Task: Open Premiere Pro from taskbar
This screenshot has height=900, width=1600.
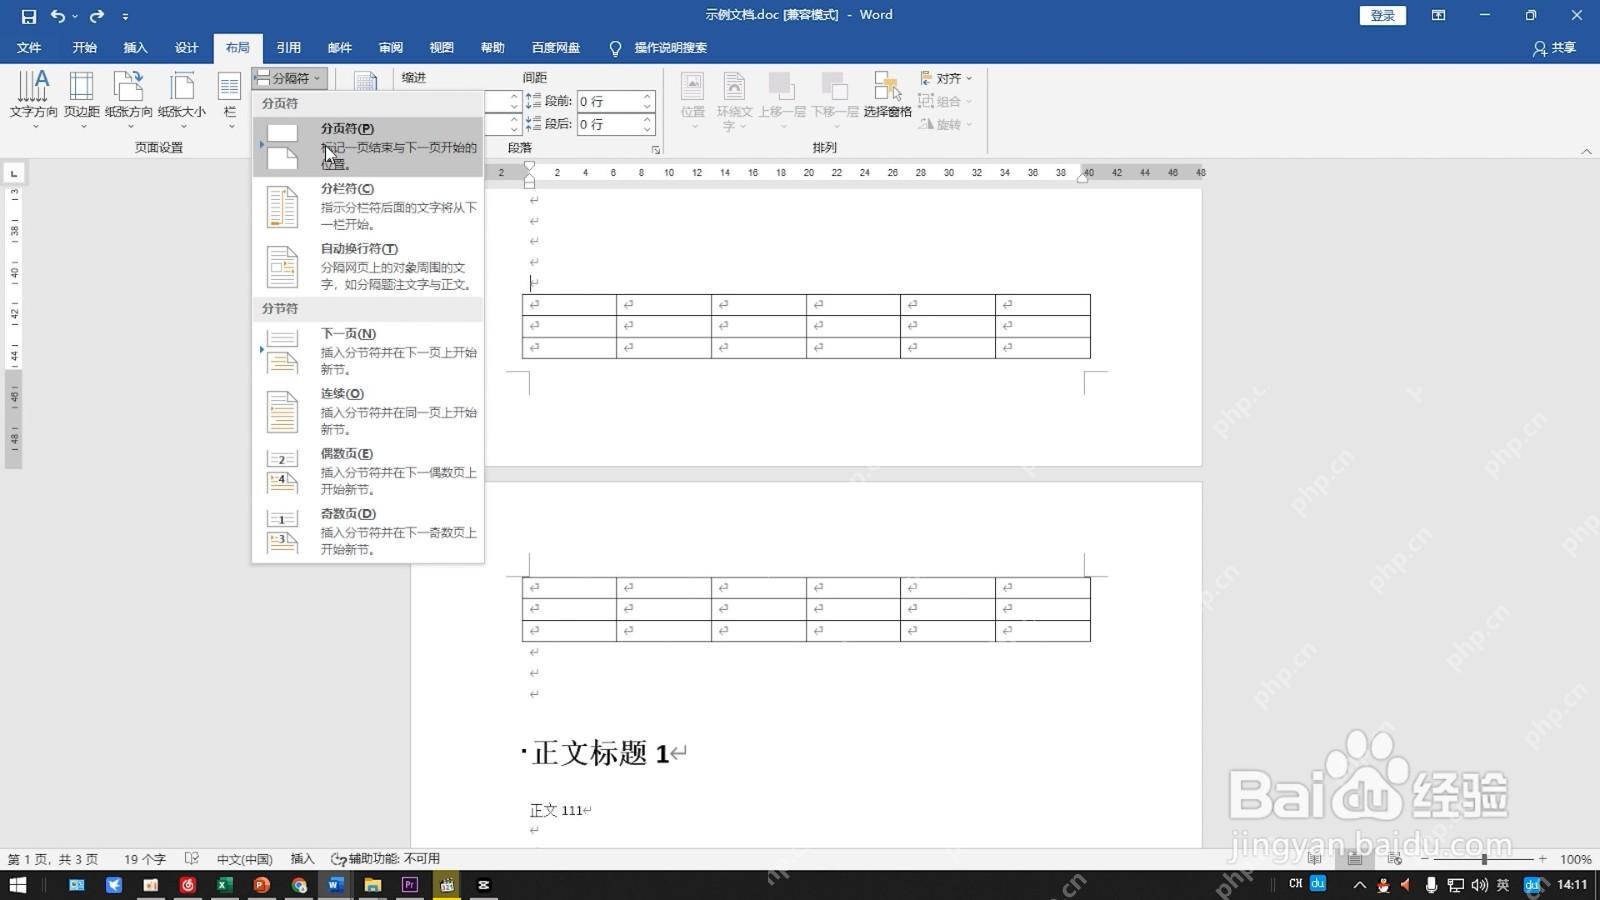Action: pos(409,885)
